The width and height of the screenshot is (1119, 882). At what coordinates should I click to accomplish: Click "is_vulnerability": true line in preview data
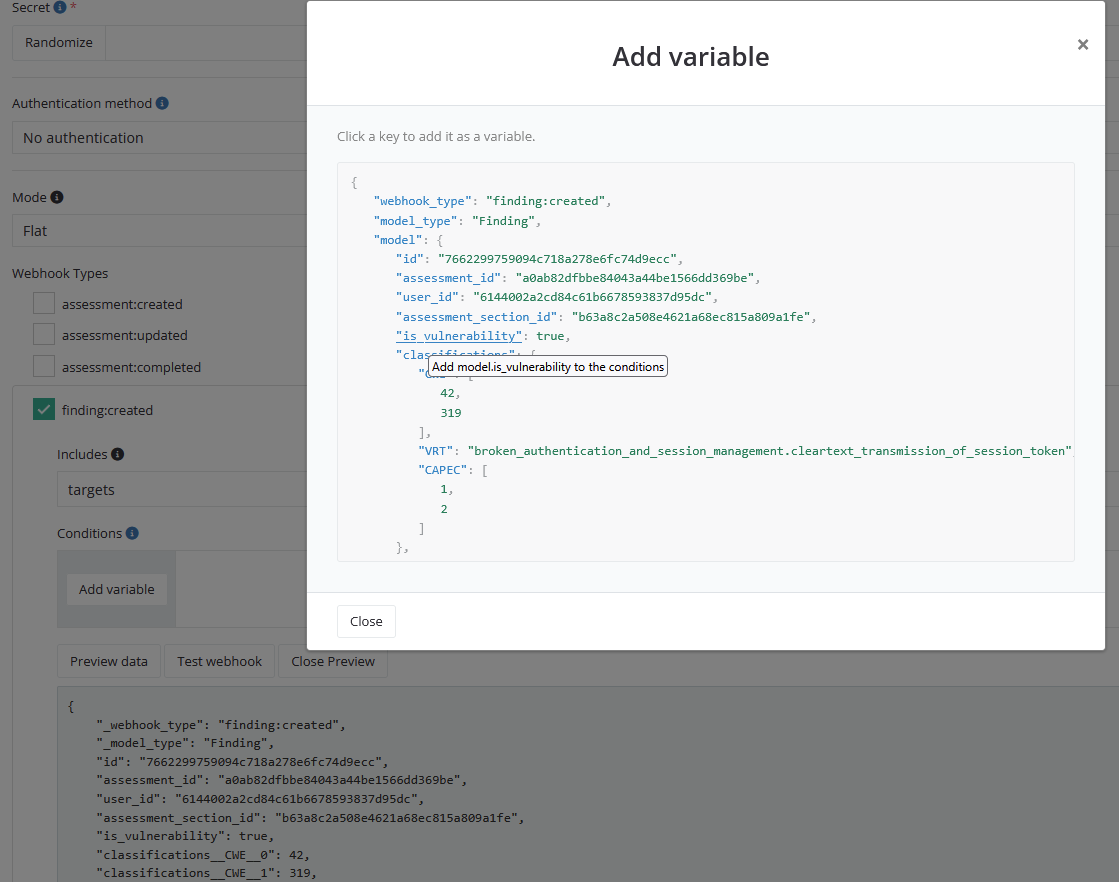[186, 836]
